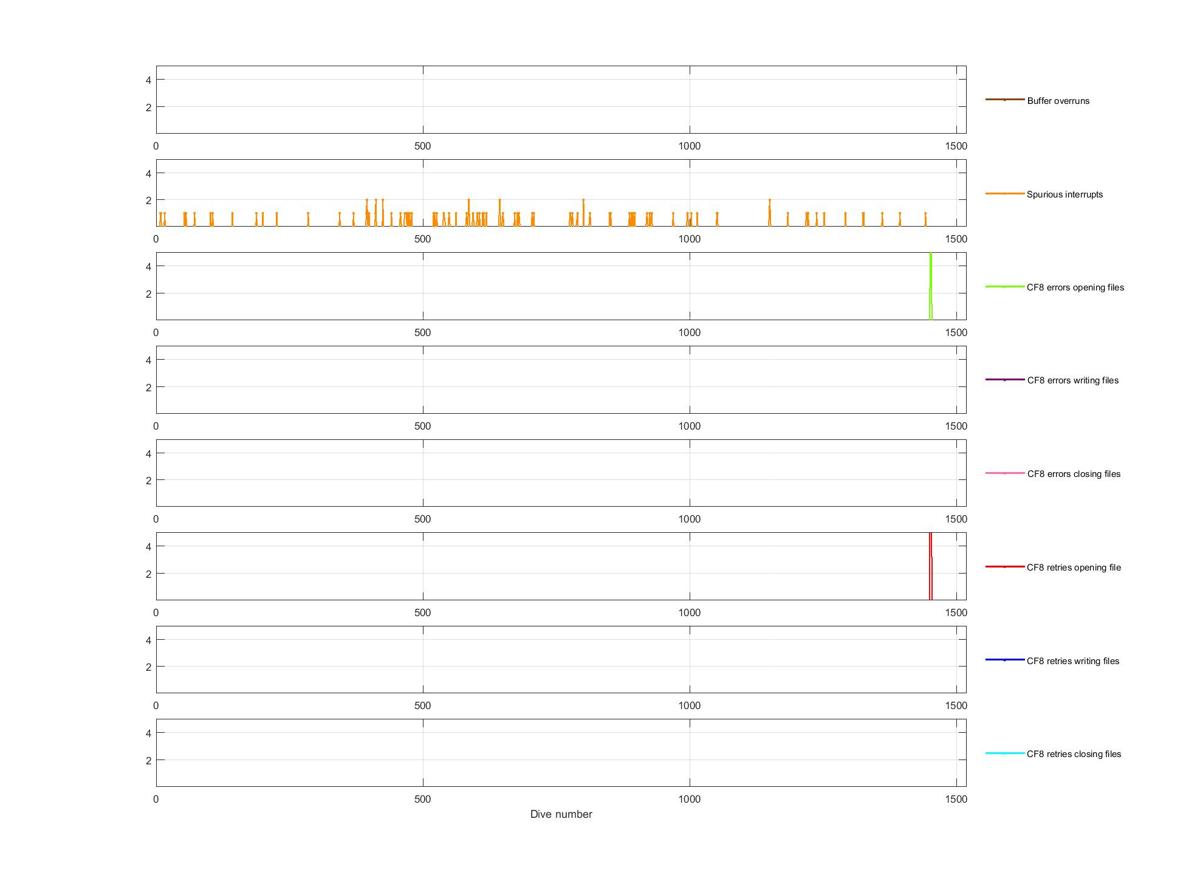Click the blue CF8 retries writing legend line

tap(1005, 660)
